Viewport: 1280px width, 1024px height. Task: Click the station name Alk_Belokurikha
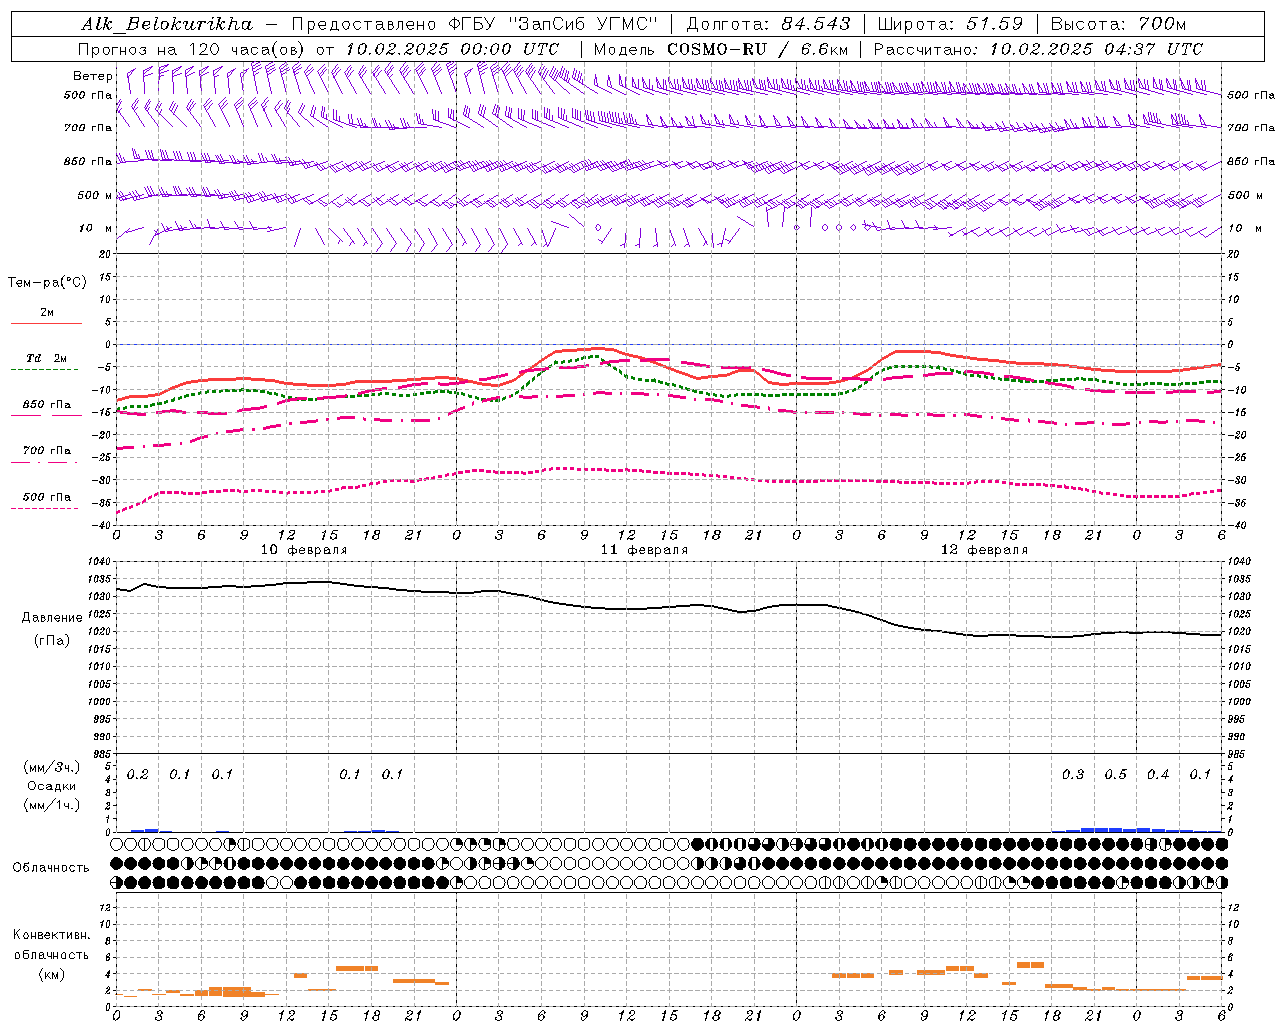click(x=167, y=24)
